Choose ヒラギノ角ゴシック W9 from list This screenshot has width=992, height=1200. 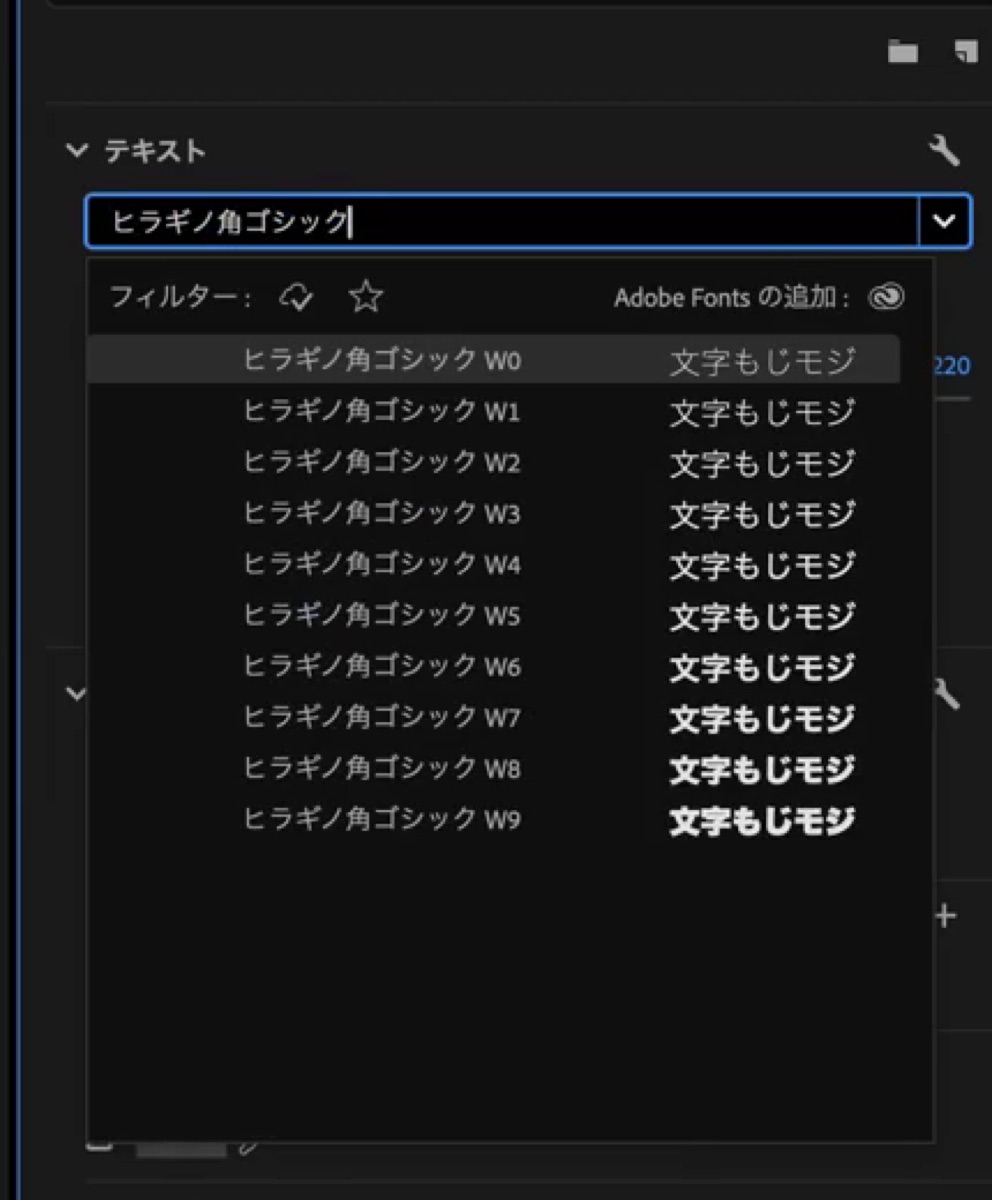494,819
